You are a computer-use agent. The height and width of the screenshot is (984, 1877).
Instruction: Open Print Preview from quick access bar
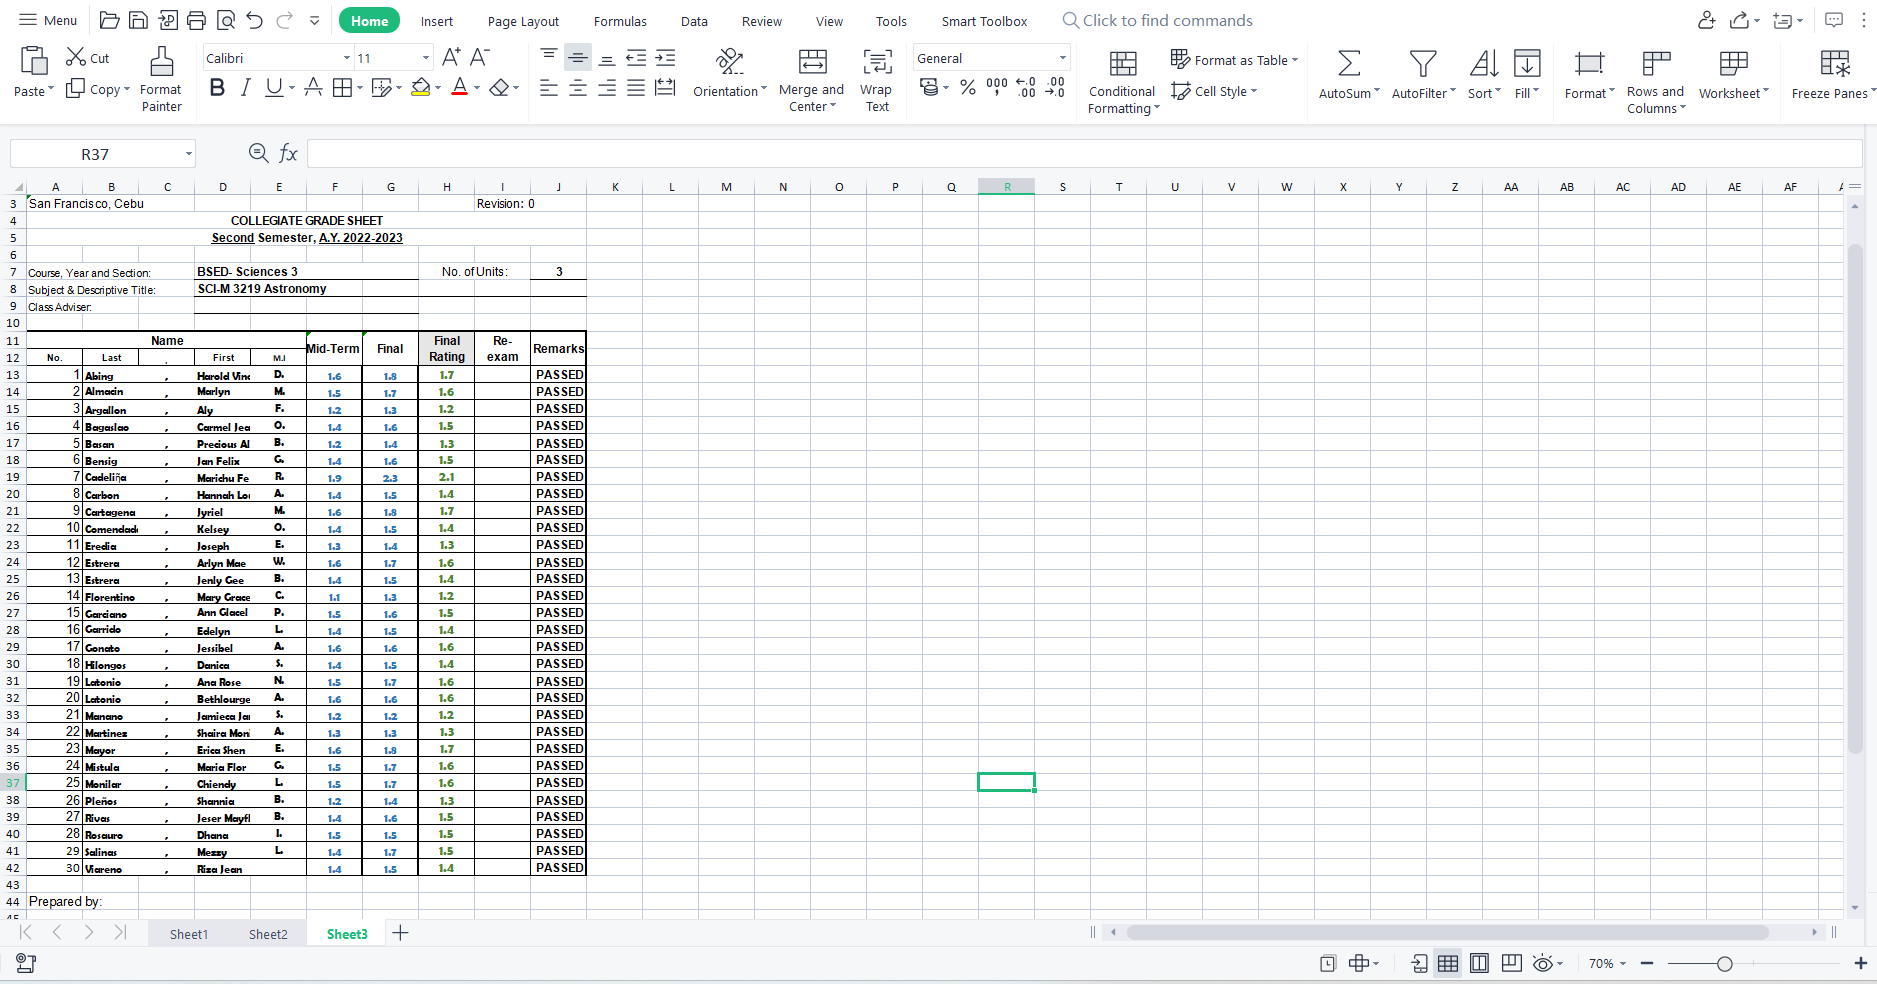226,20
